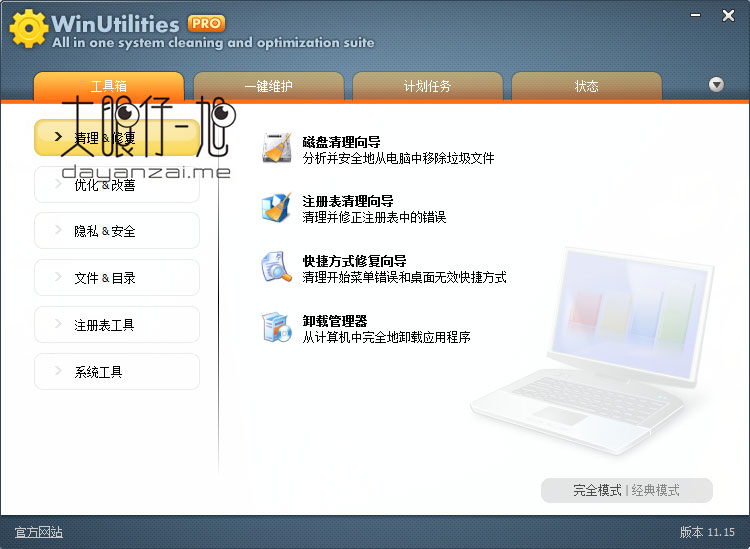Switch to 完全模式 view
Screen dimensions: 750x549
click(597, 490)
